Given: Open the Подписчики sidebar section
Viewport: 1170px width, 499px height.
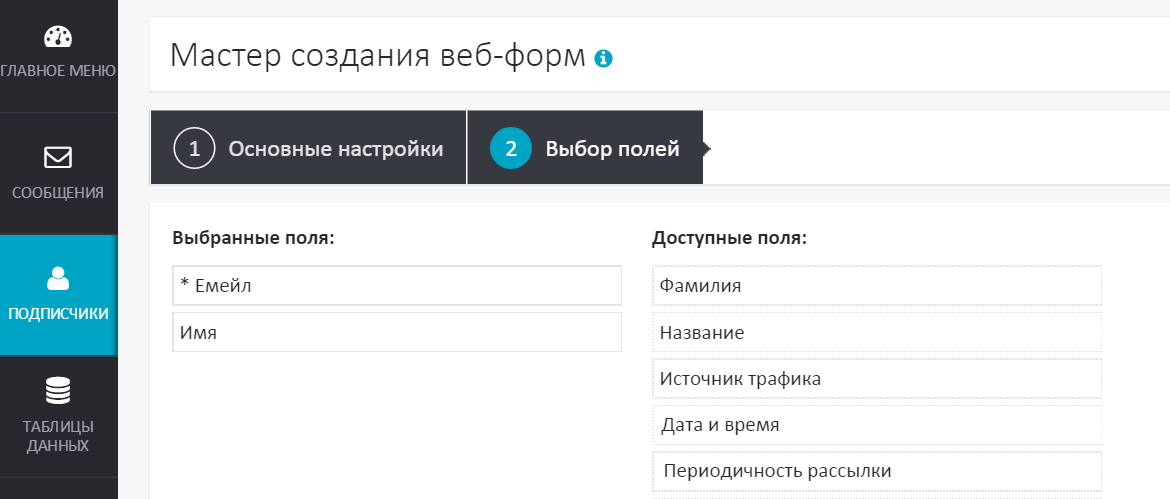Looking at the screenshot, I should point(58,313).
